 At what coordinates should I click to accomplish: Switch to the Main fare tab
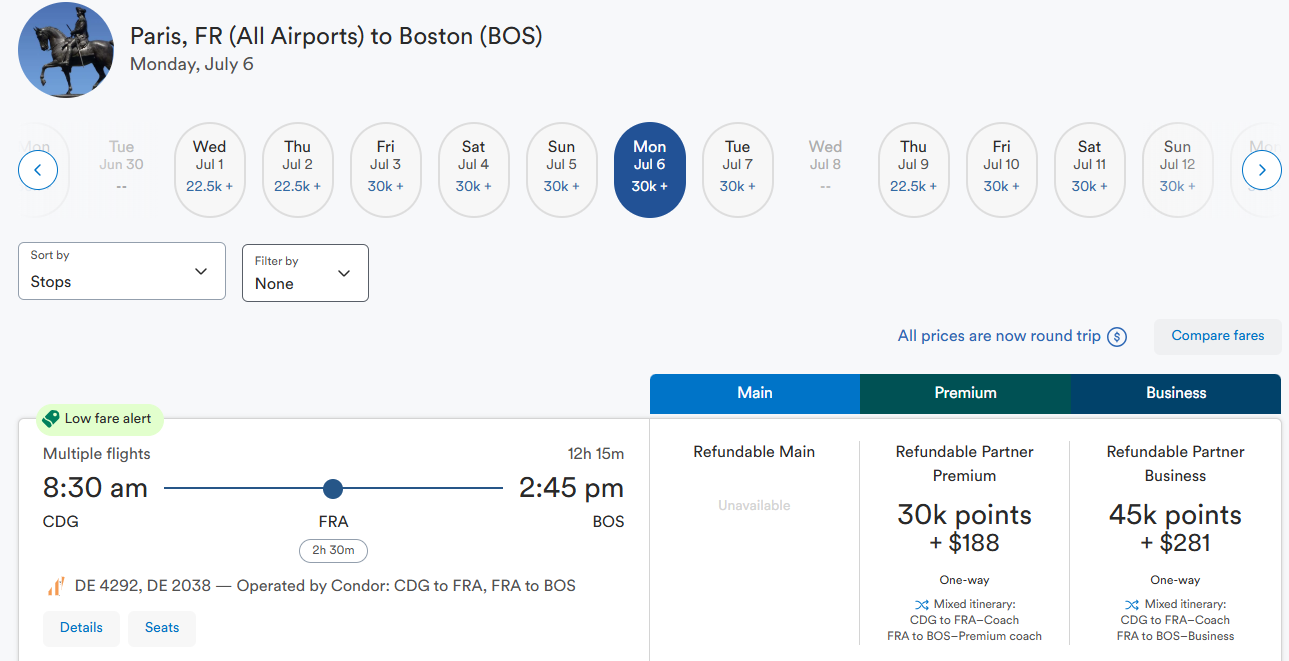[754, 393]
